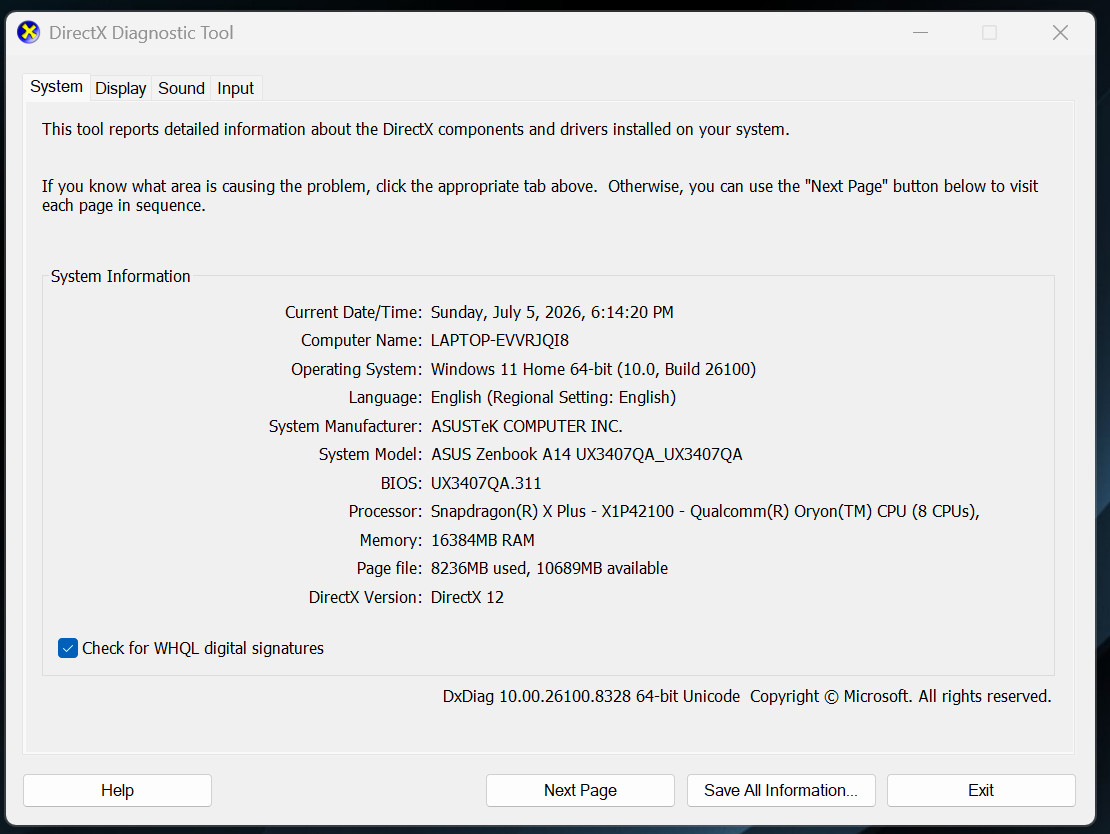Click the Operating System label
This screenshot has height=834, width=1110.
[356, 370]
